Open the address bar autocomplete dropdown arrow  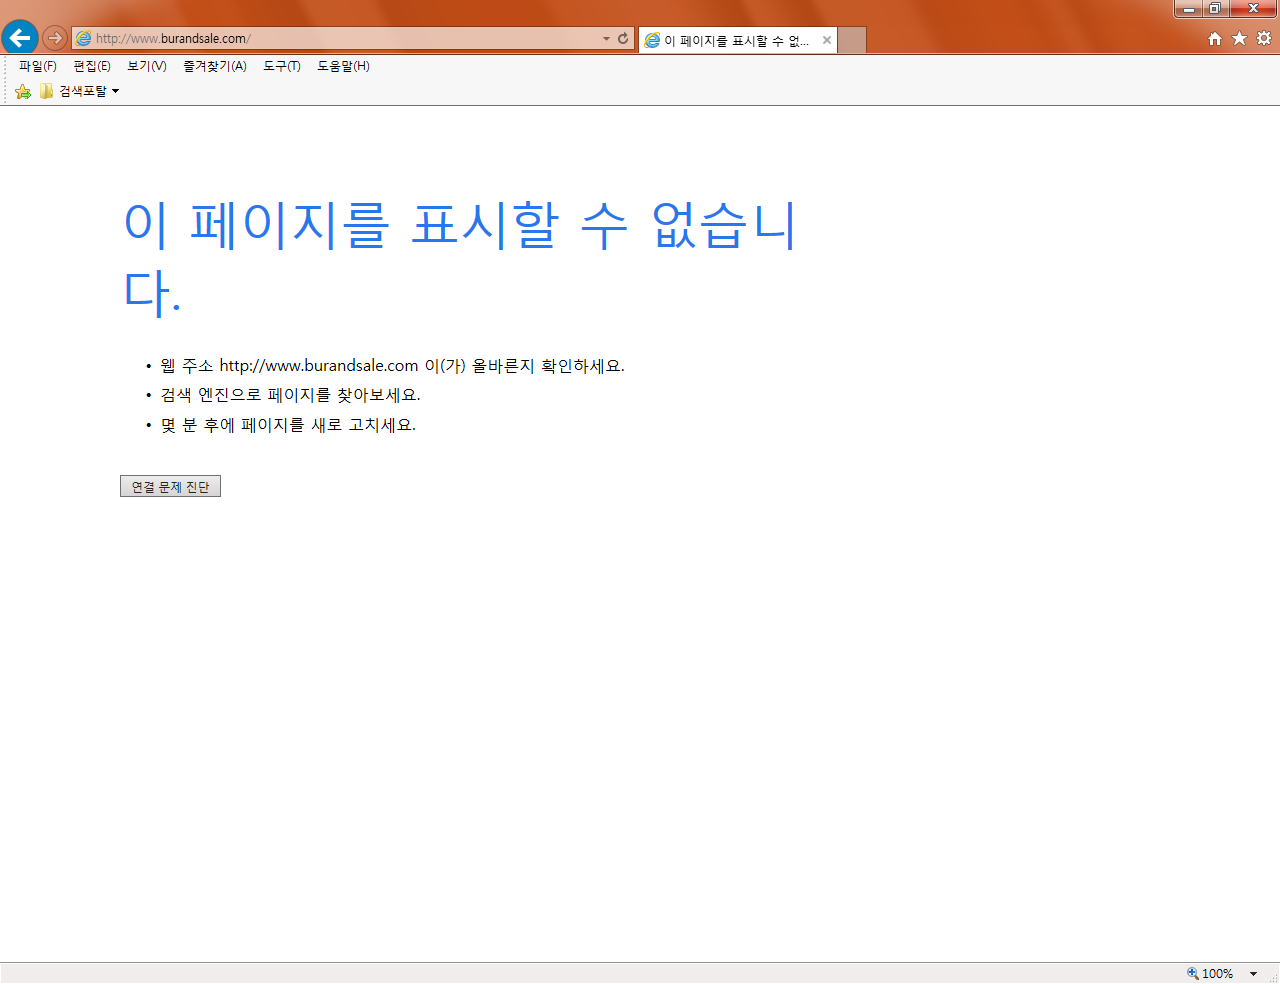[x=606, y=39]
